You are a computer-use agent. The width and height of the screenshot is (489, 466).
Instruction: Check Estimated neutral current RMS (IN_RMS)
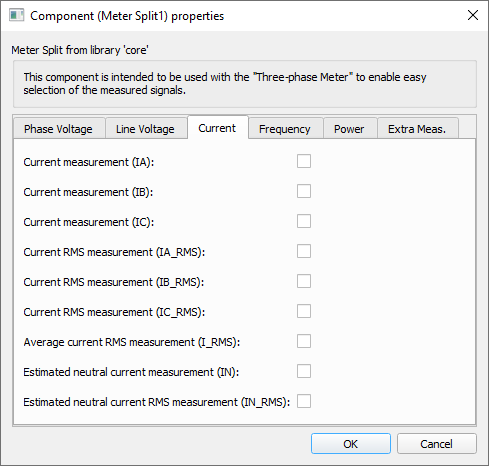[x=304, y=401]
